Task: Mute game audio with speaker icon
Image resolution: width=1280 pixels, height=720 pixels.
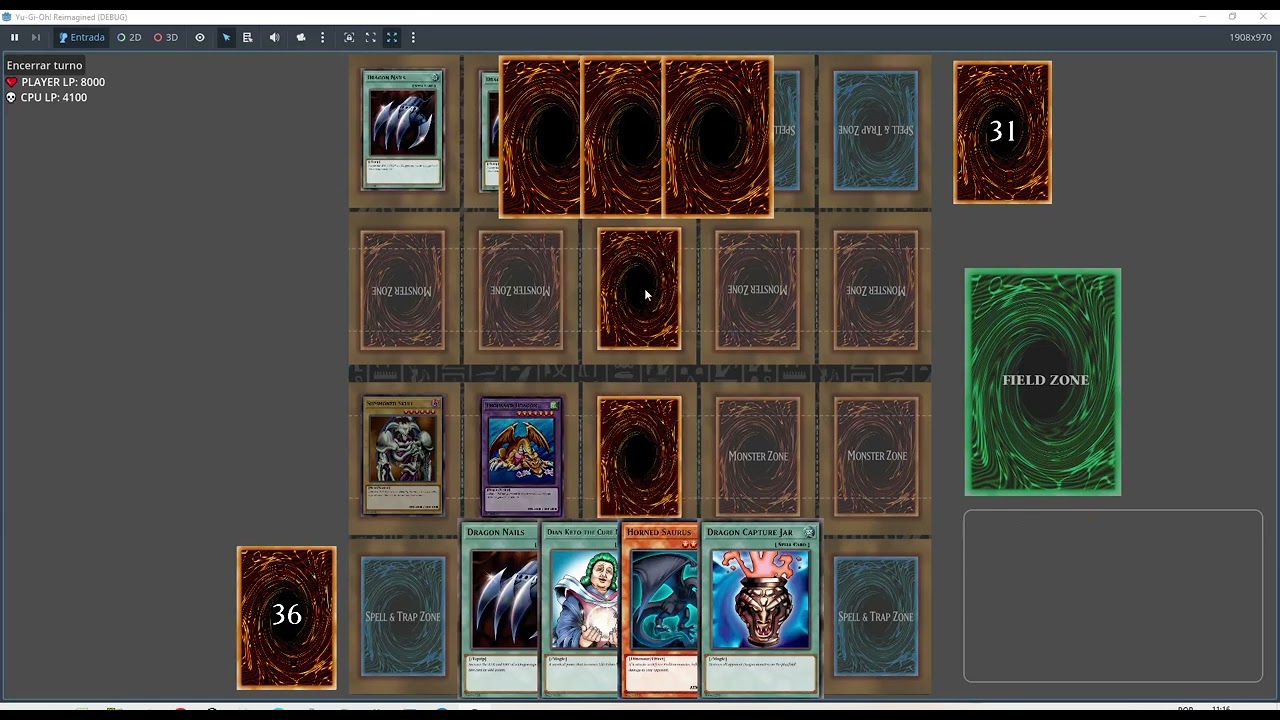Action: (274, 37)
